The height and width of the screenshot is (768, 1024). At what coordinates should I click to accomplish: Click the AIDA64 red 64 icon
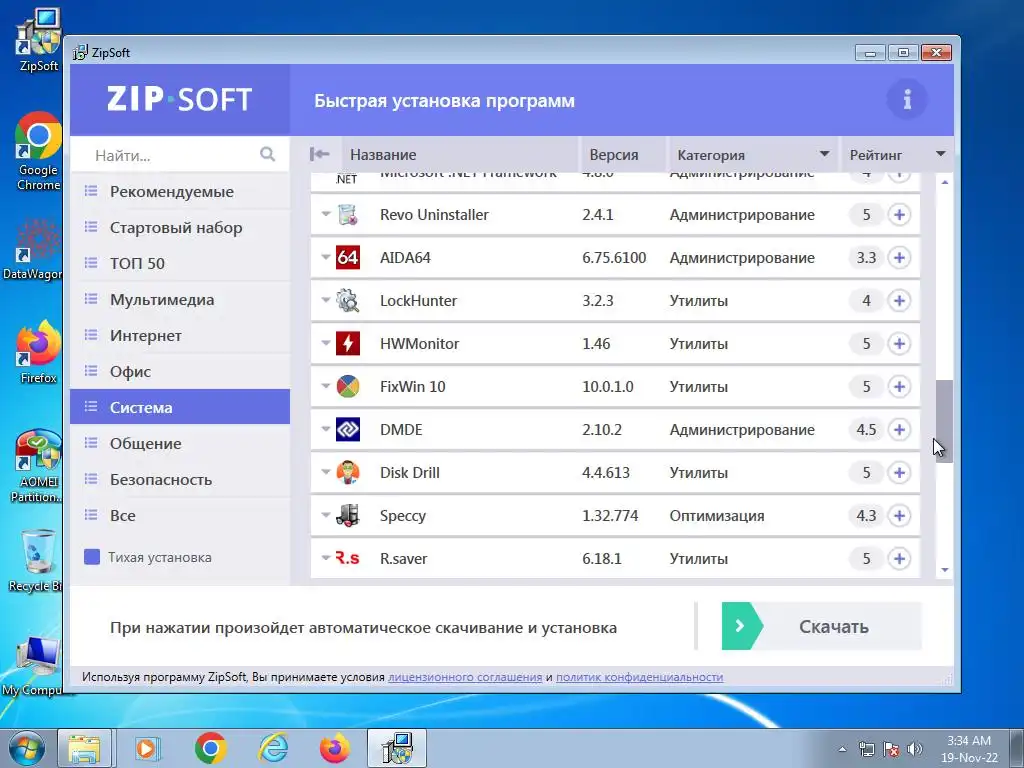(x=347, y=257)
